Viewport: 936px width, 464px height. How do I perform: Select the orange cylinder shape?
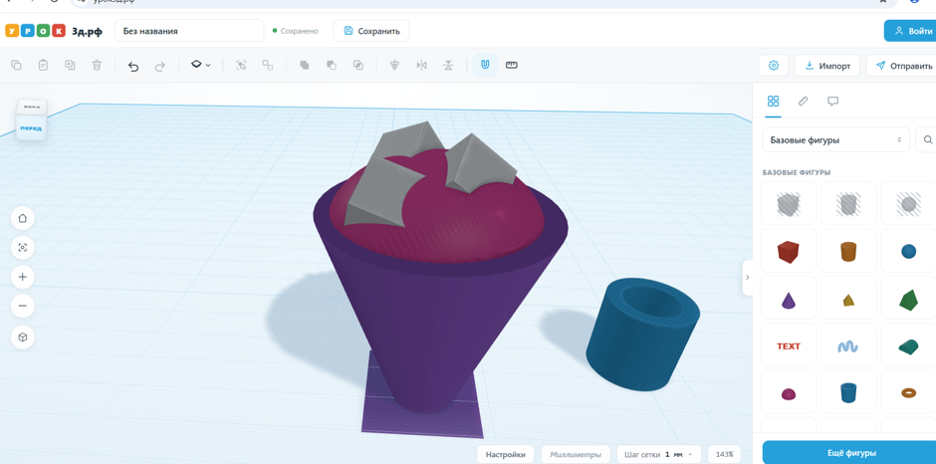click(x=848, y=251)
